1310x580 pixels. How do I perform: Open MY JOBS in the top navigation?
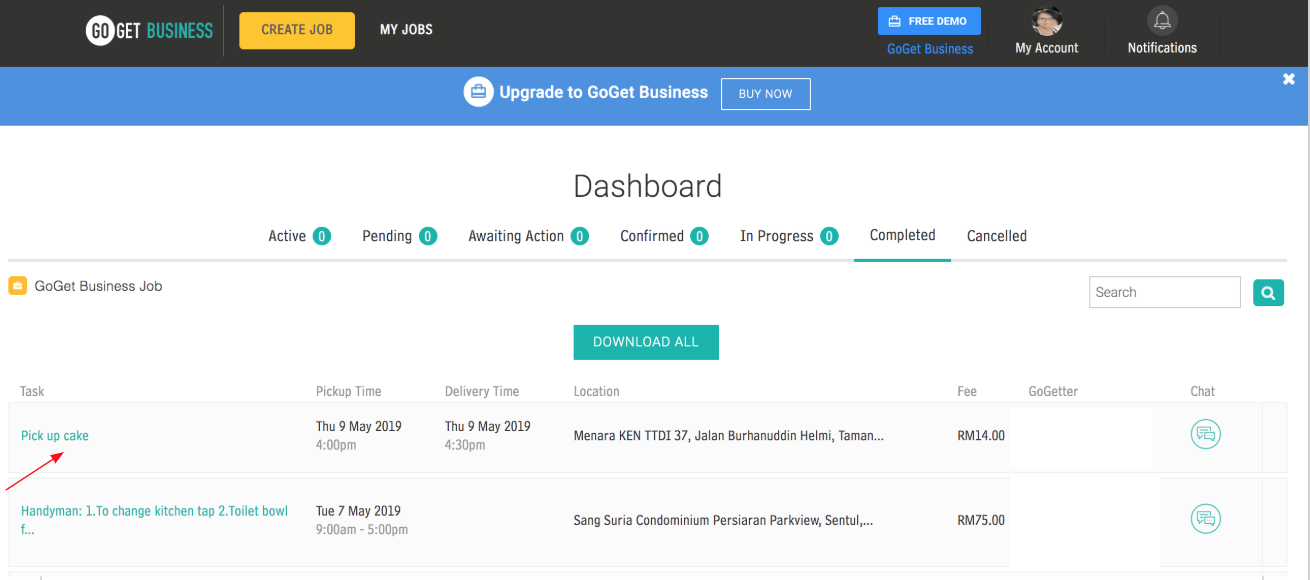click(406, 30)
